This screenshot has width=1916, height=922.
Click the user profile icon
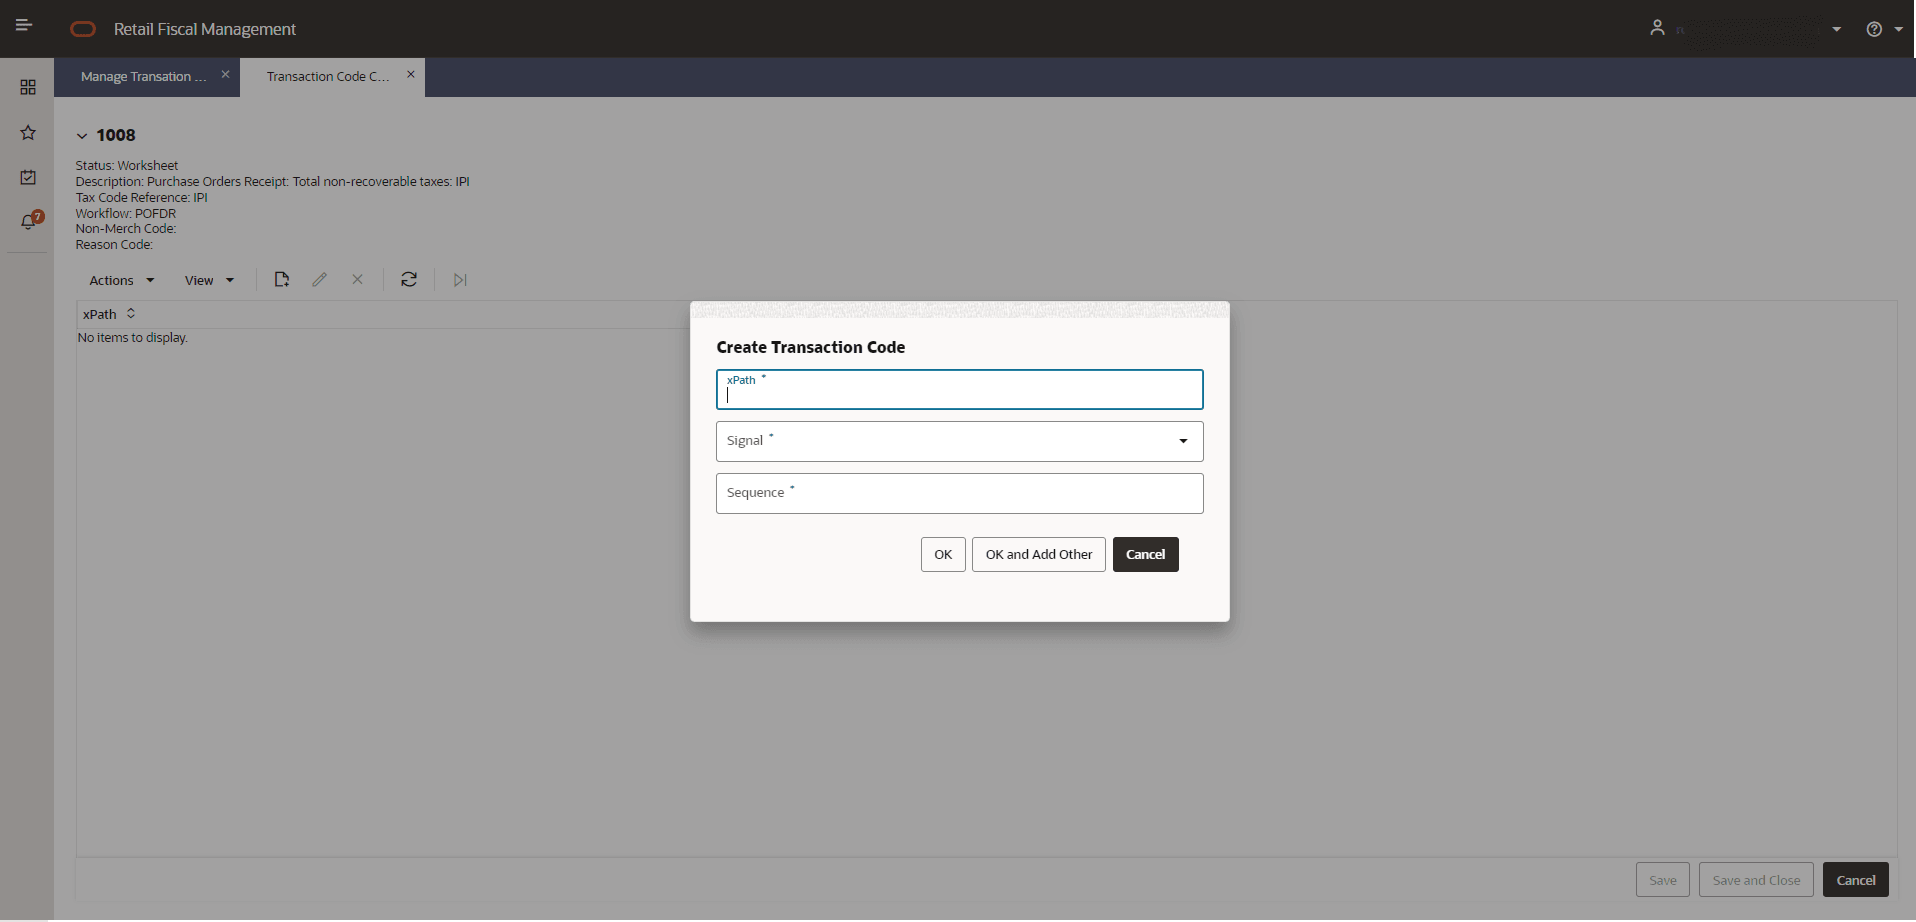pyautogui.click(x=1657, y=28)
